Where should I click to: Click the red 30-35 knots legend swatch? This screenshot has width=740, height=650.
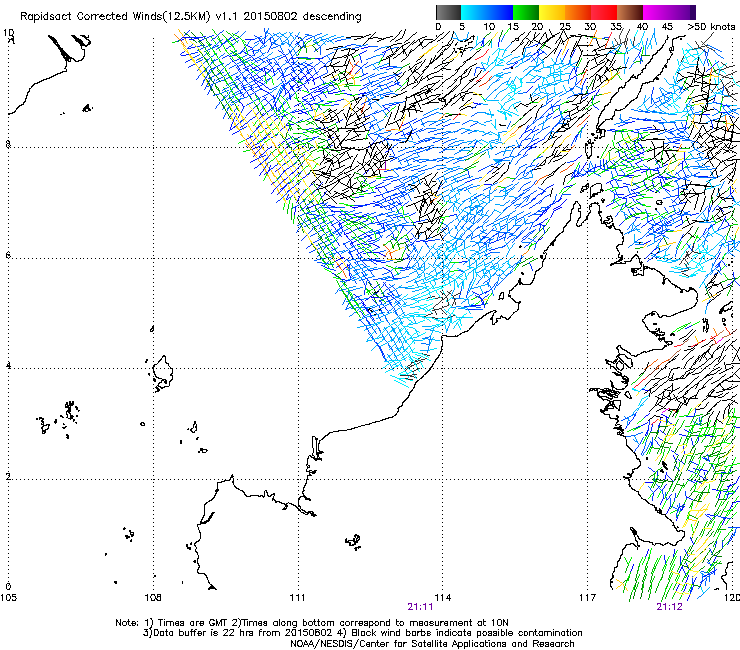coord(604,12)
